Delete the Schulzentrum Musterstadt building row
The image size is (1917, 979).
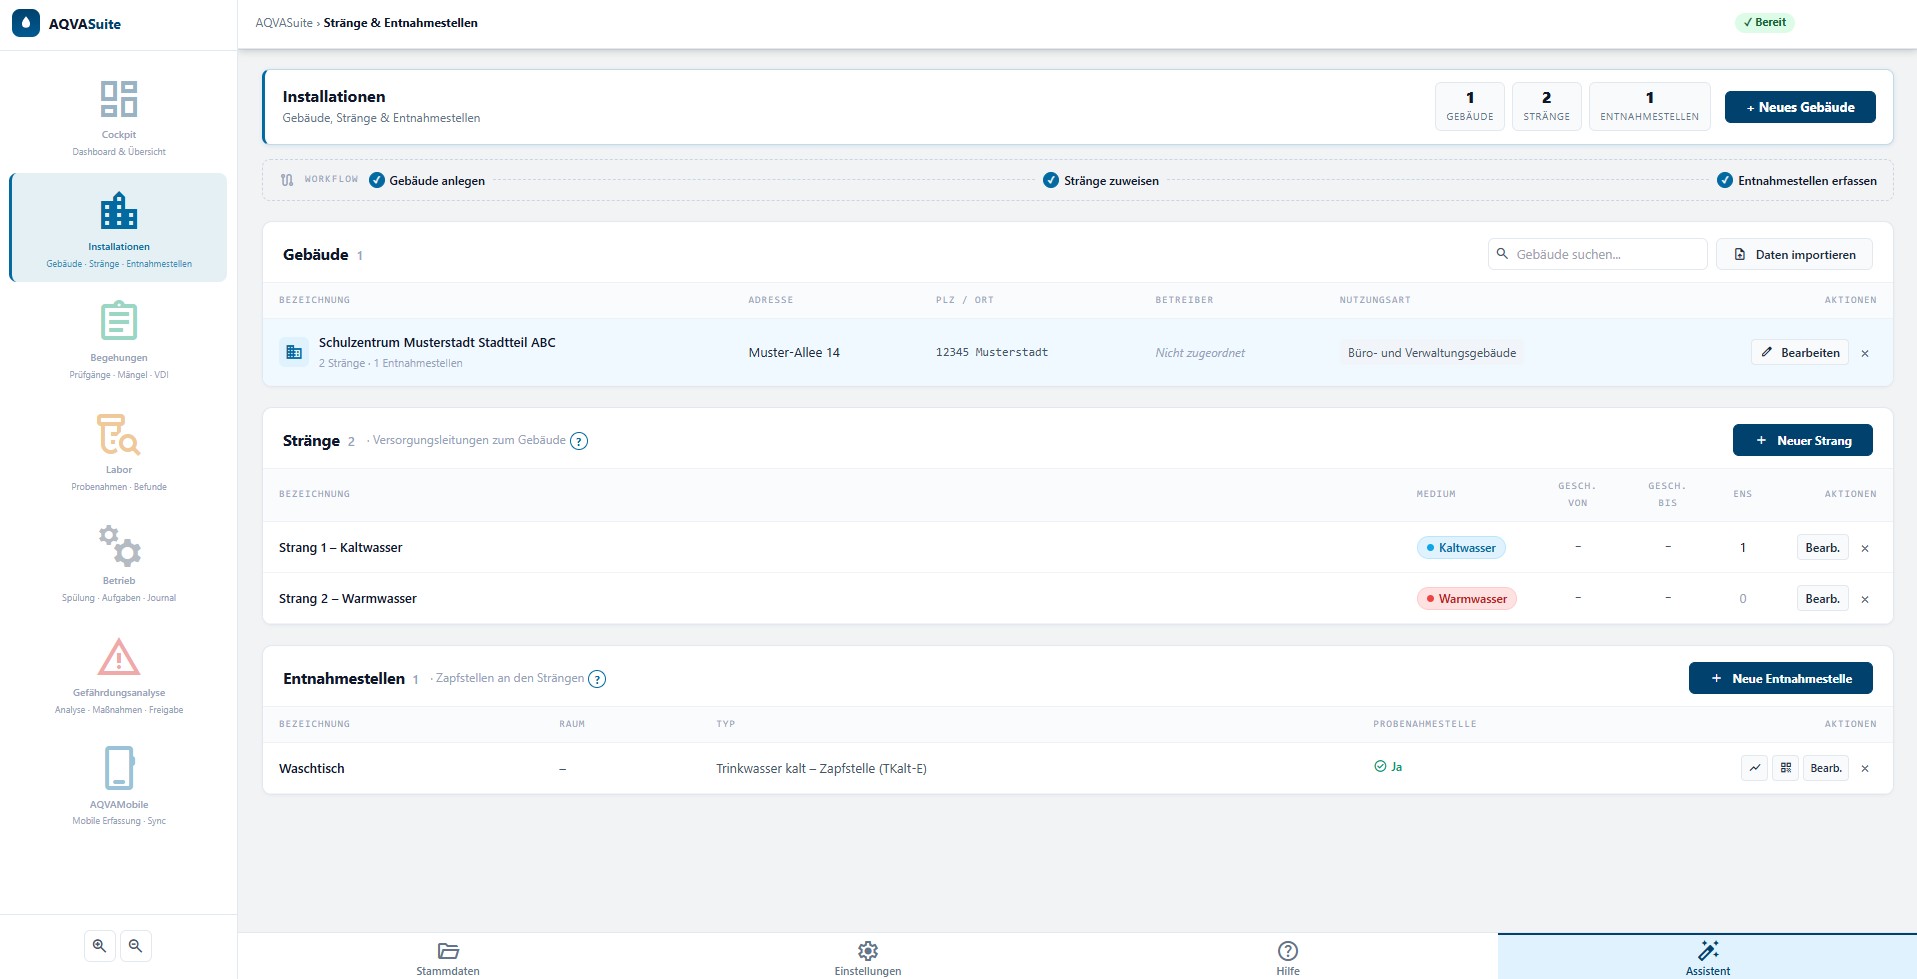click(1865, 353)
